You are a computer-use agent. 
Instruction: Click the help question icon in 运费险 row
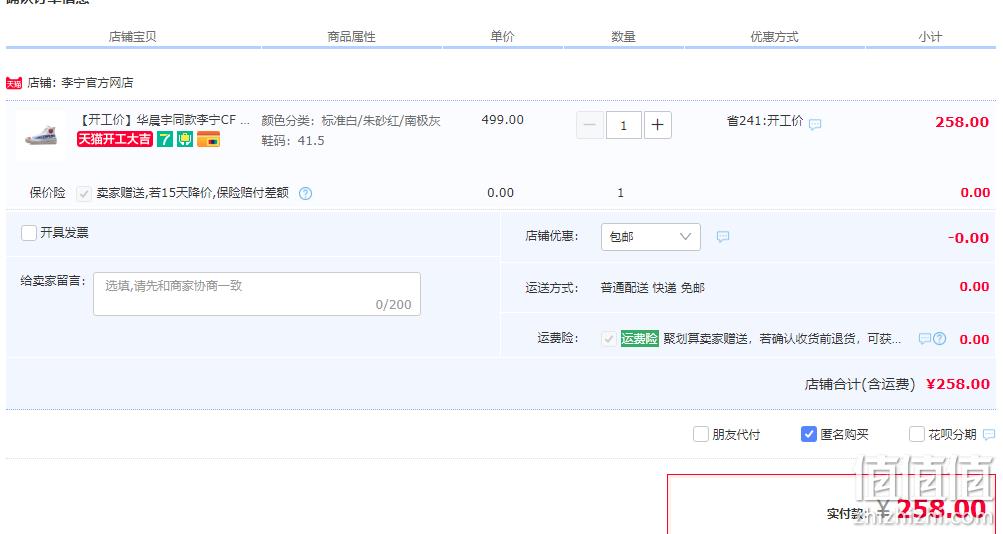(x=939, y=339)
